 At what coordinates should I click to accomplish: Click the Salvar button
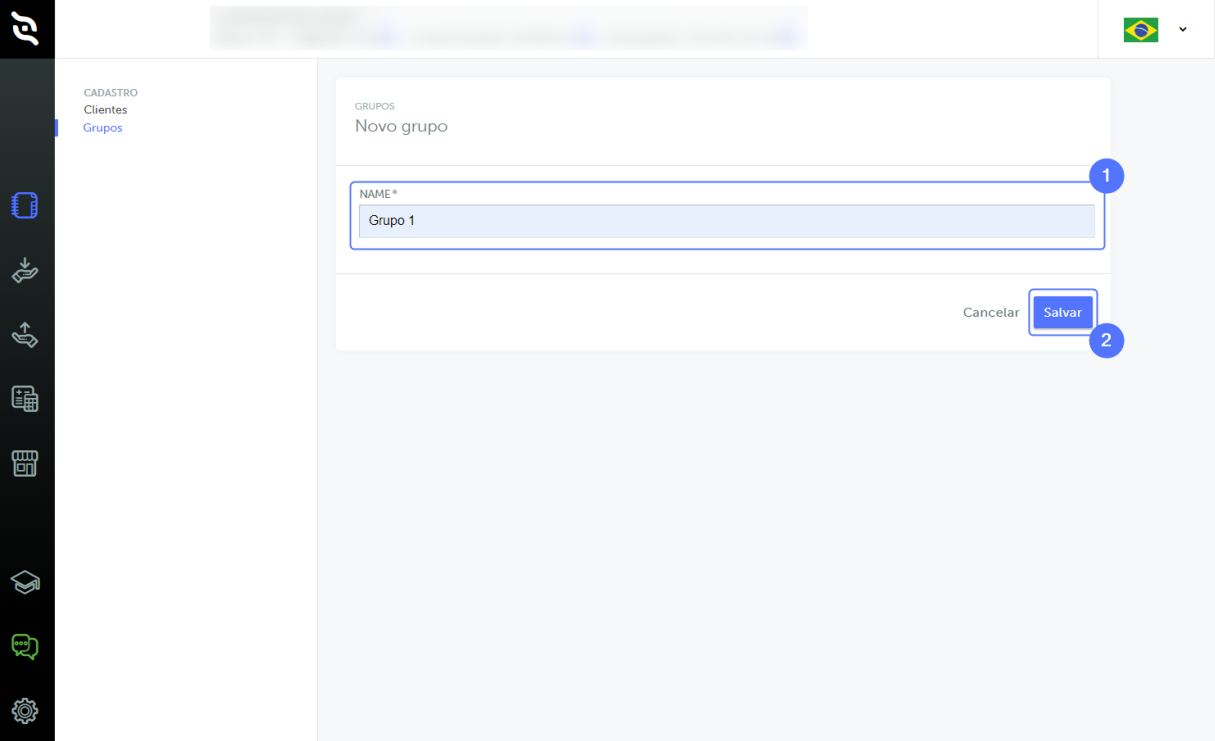(x=1063, y=312)
